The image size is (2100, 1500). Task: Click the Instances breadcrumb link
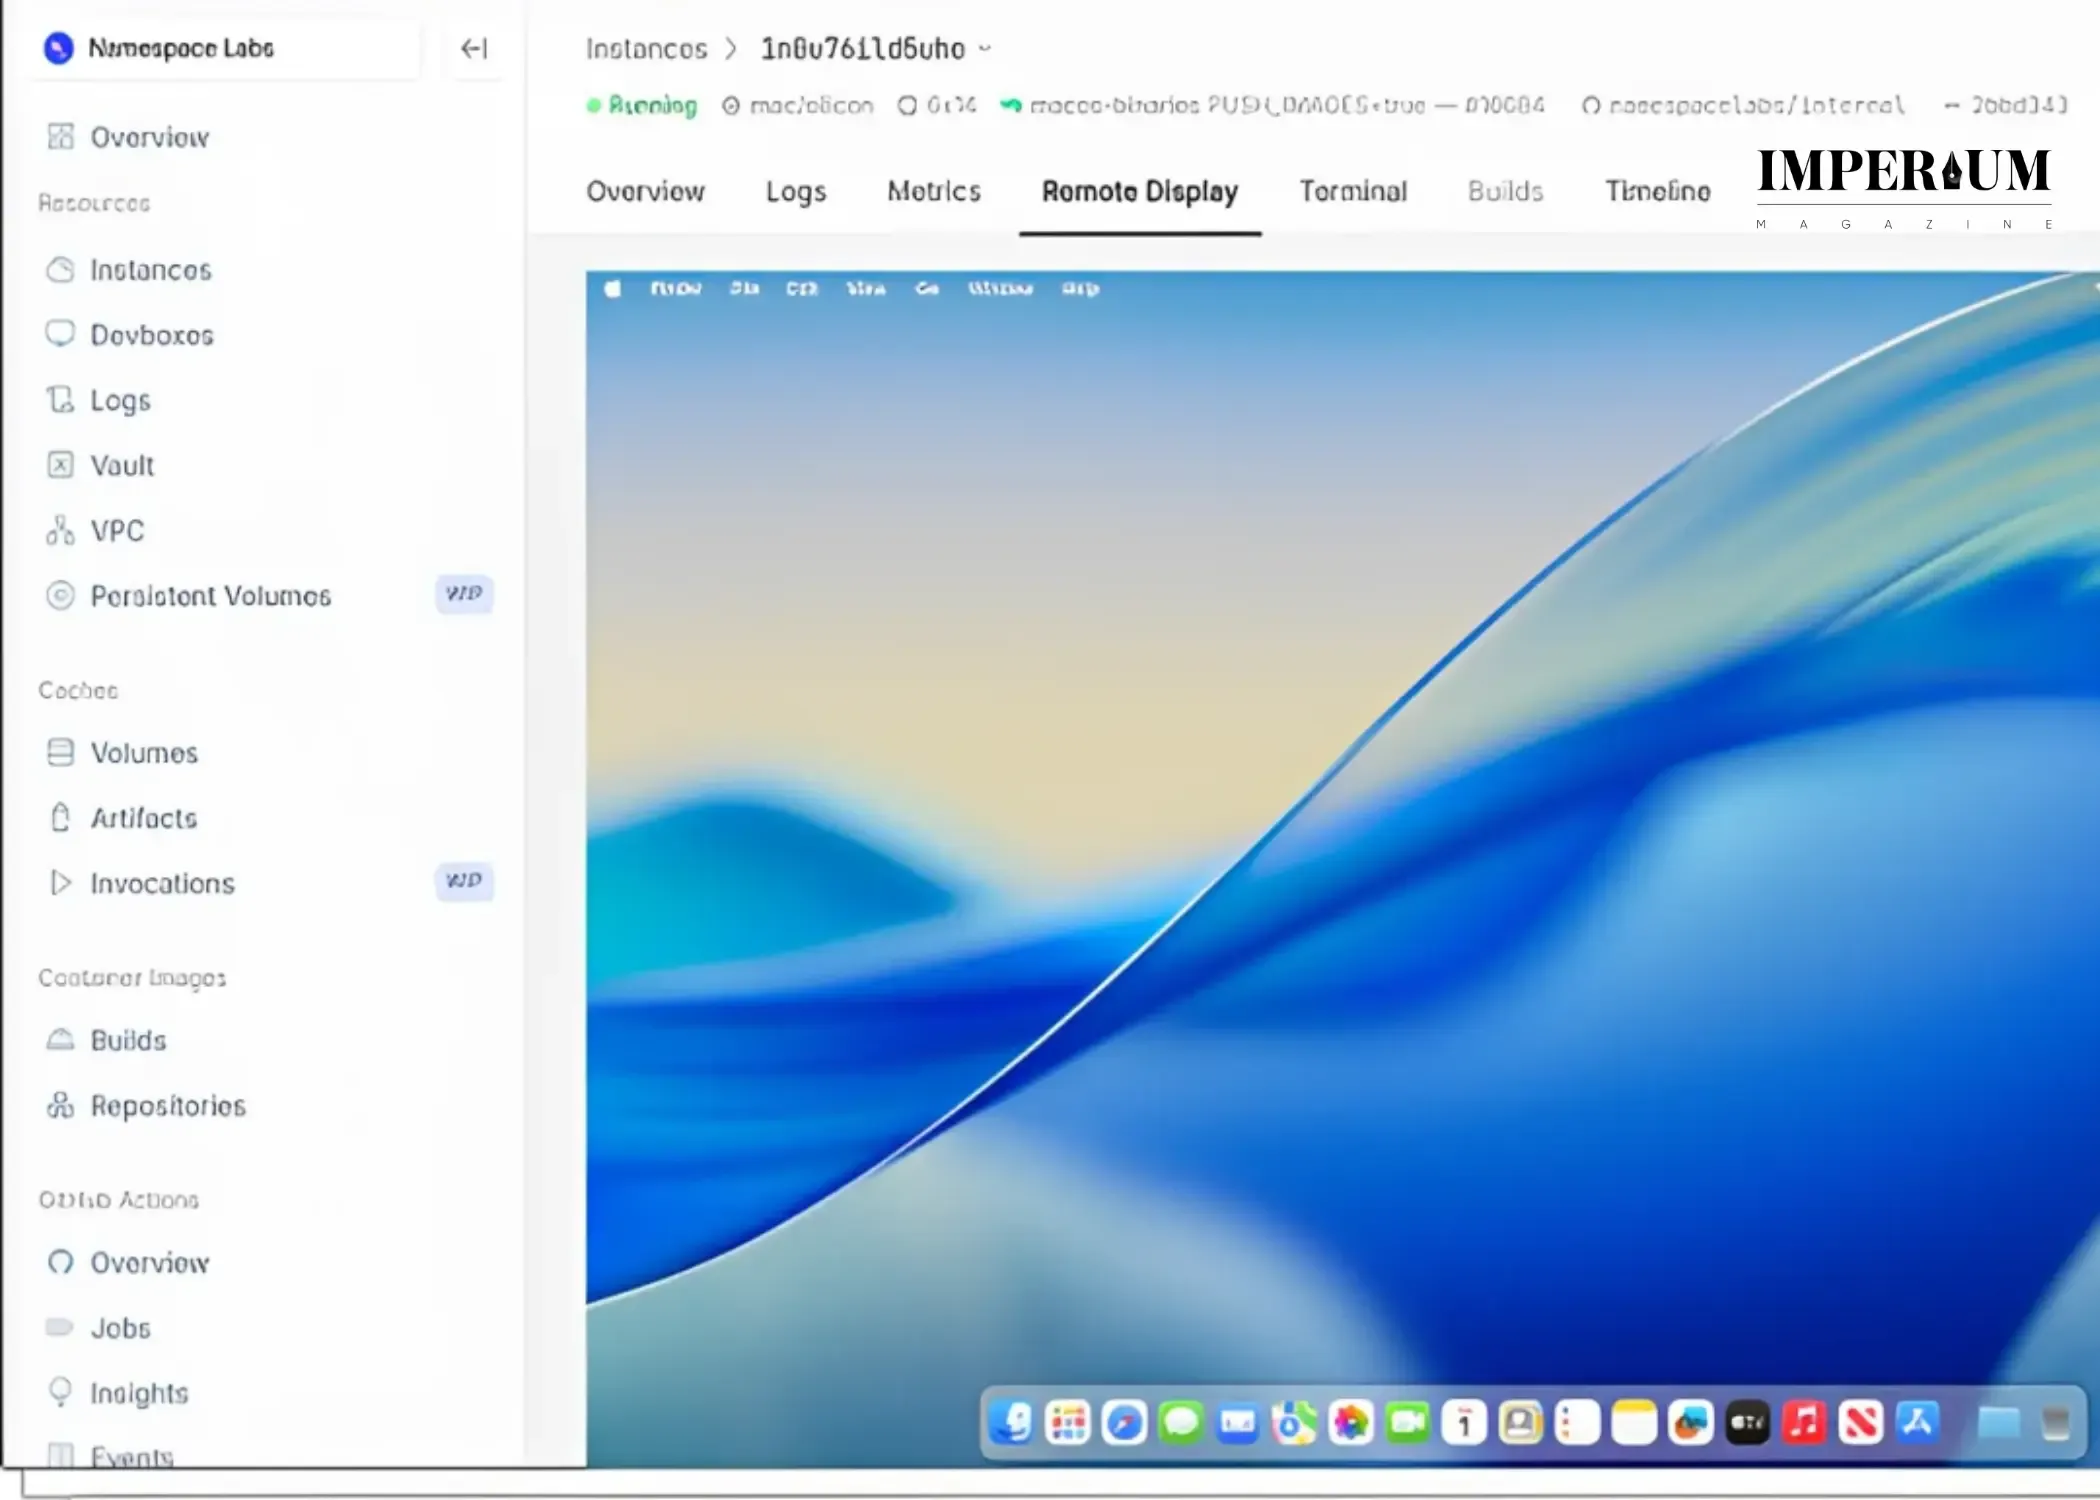[646, 49]
